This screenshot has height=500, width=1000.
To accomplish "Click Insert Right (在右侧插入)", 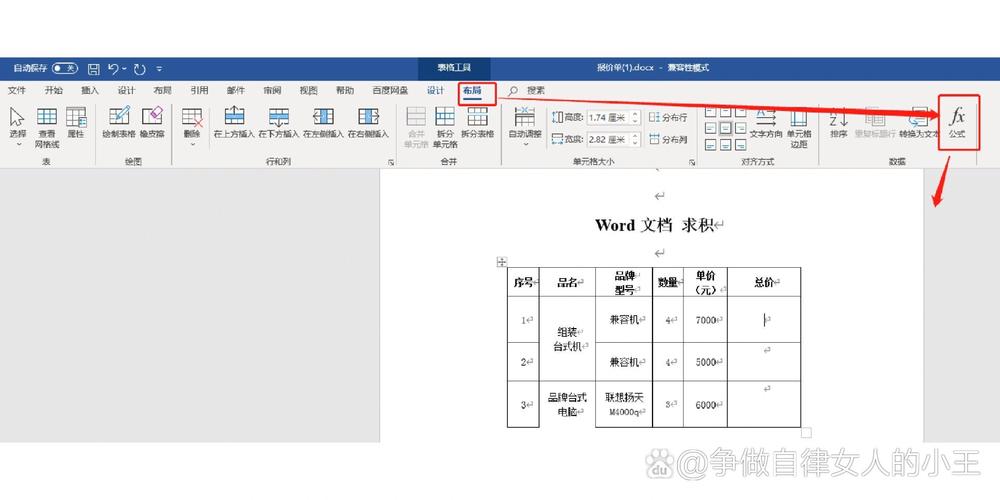I will [x=368, y=122].
